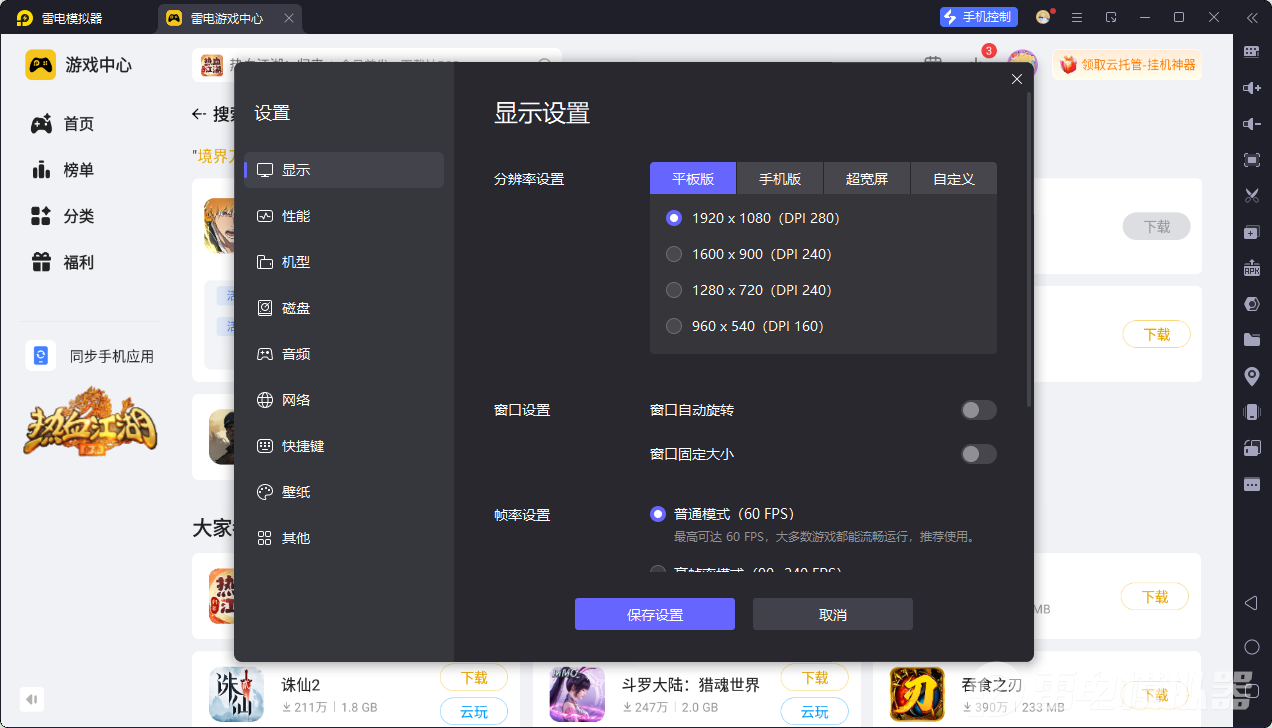Click the 保存设置 save button
This screenshot has height=728, width=1272.
click(654, 613)
